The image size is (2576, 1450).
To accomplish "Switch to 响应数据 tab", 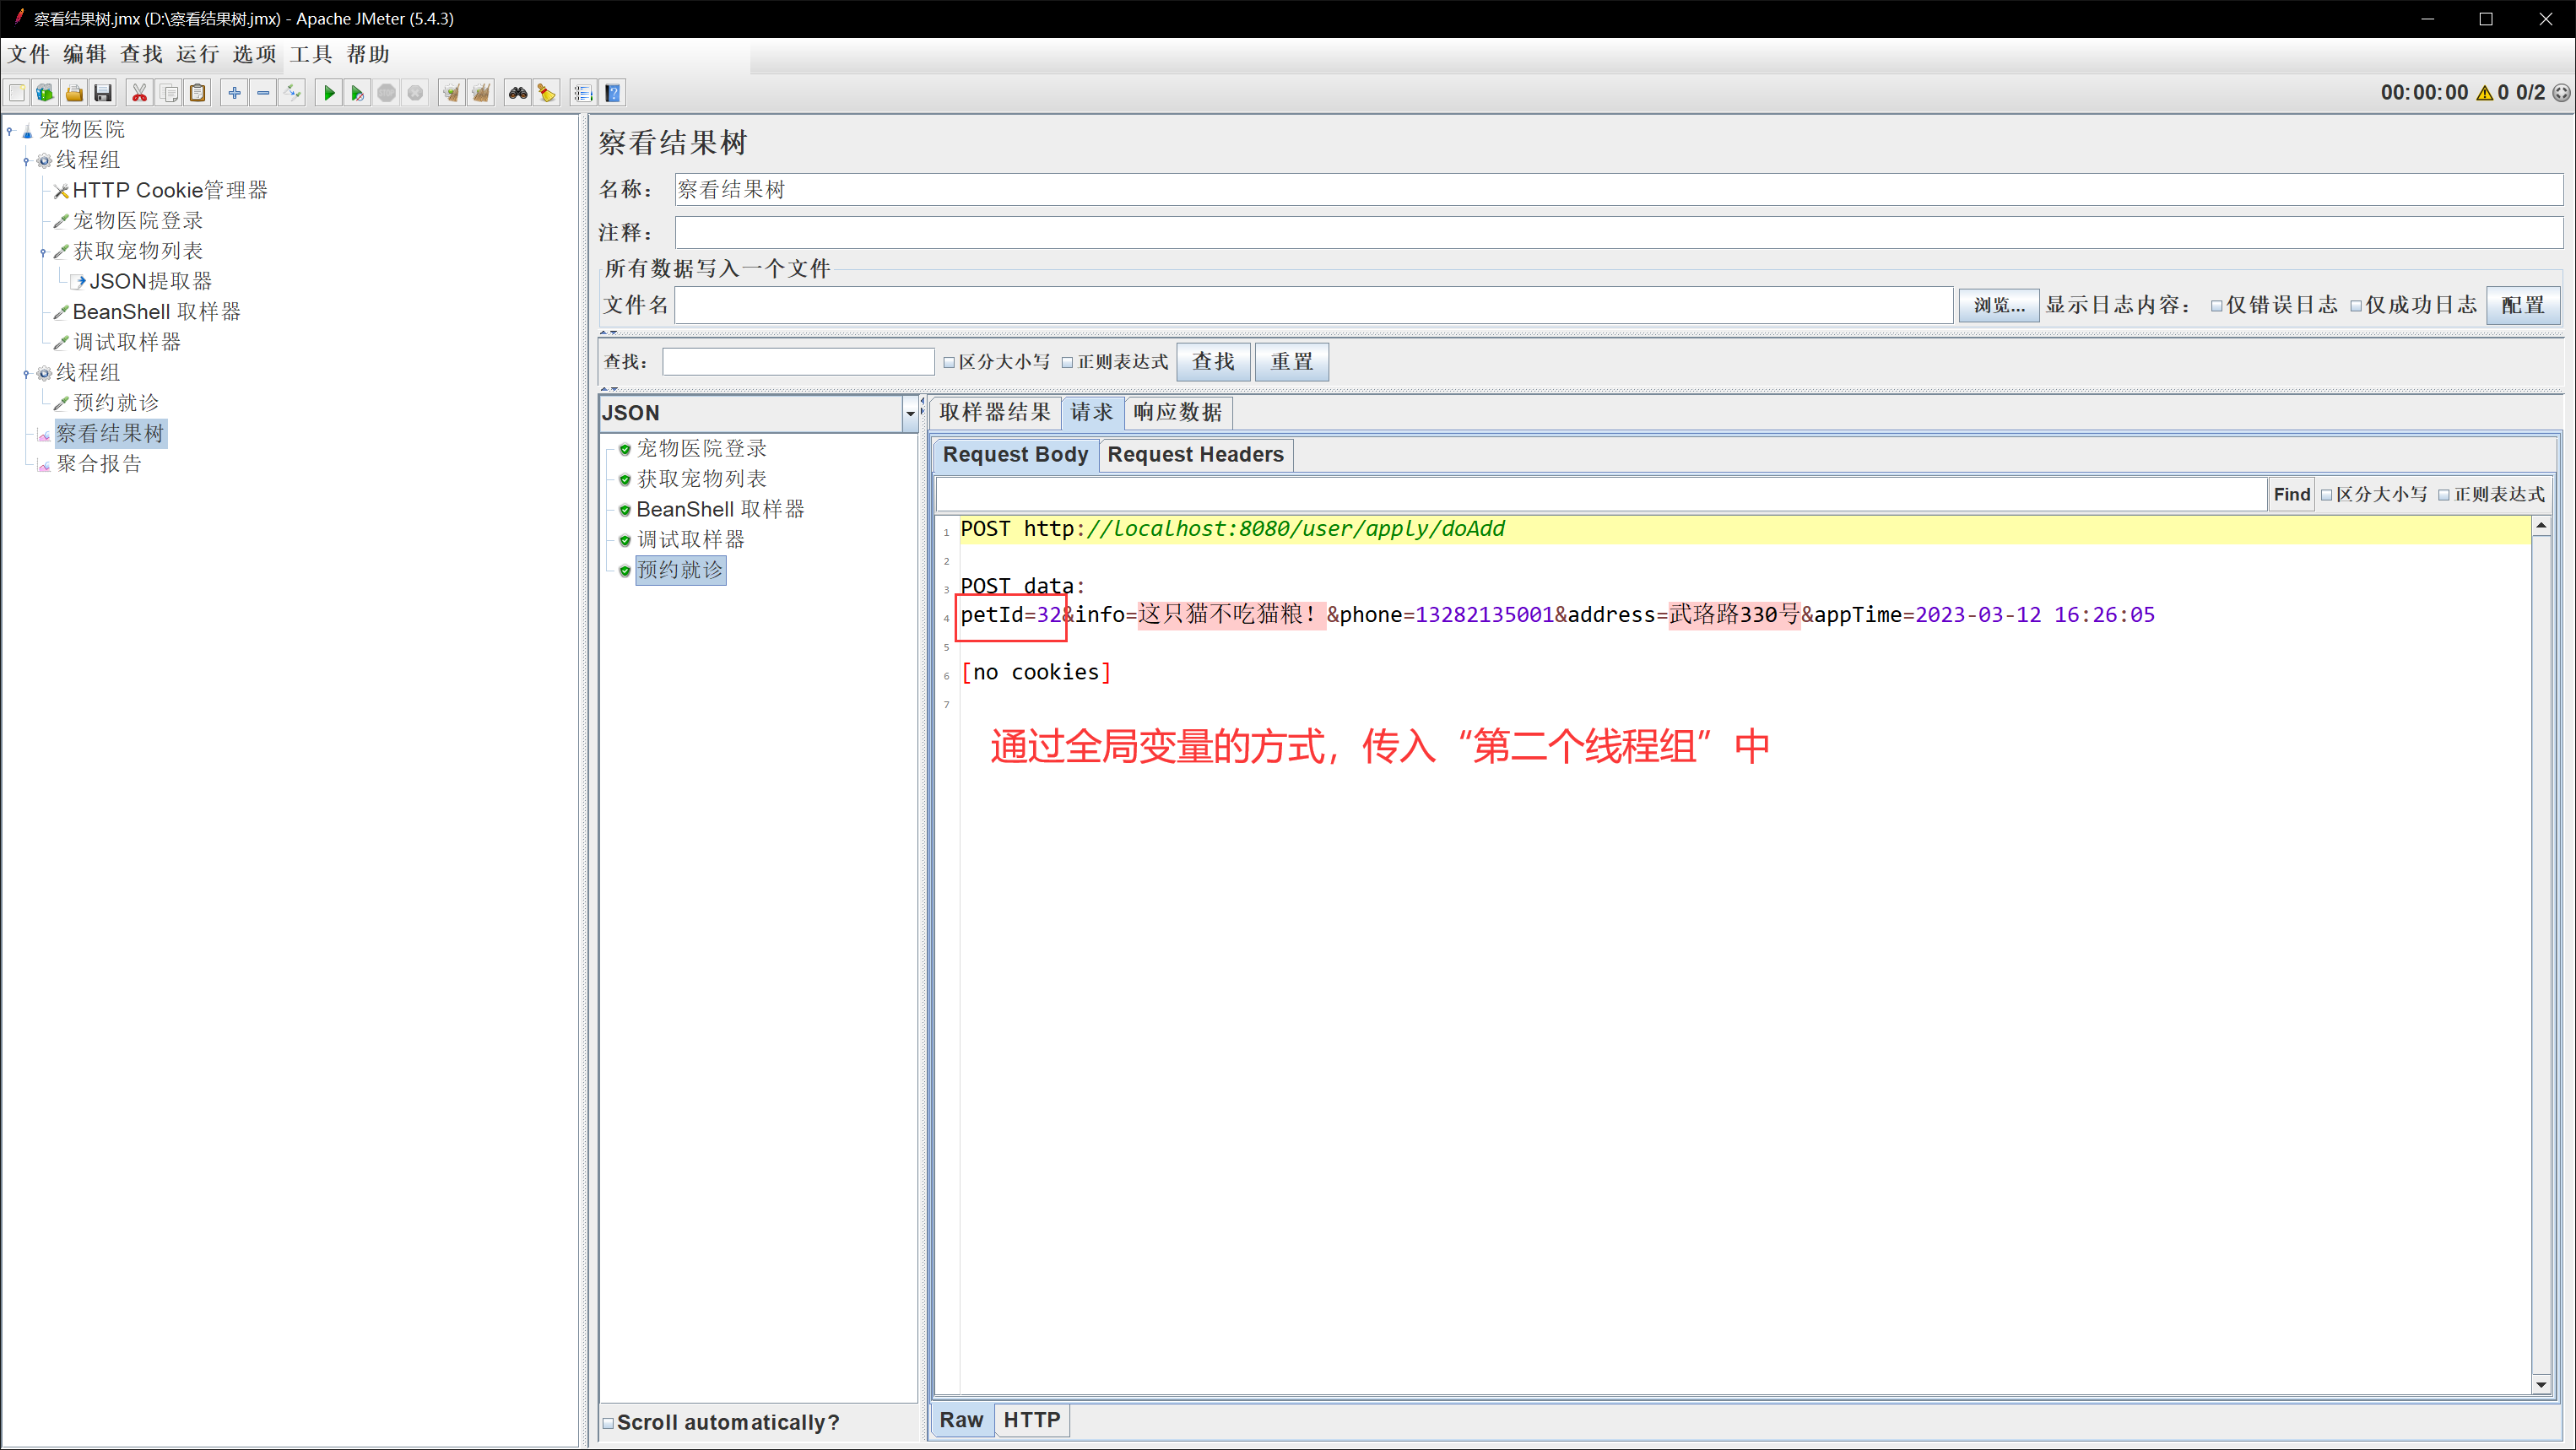I will tap(1177, 412).
